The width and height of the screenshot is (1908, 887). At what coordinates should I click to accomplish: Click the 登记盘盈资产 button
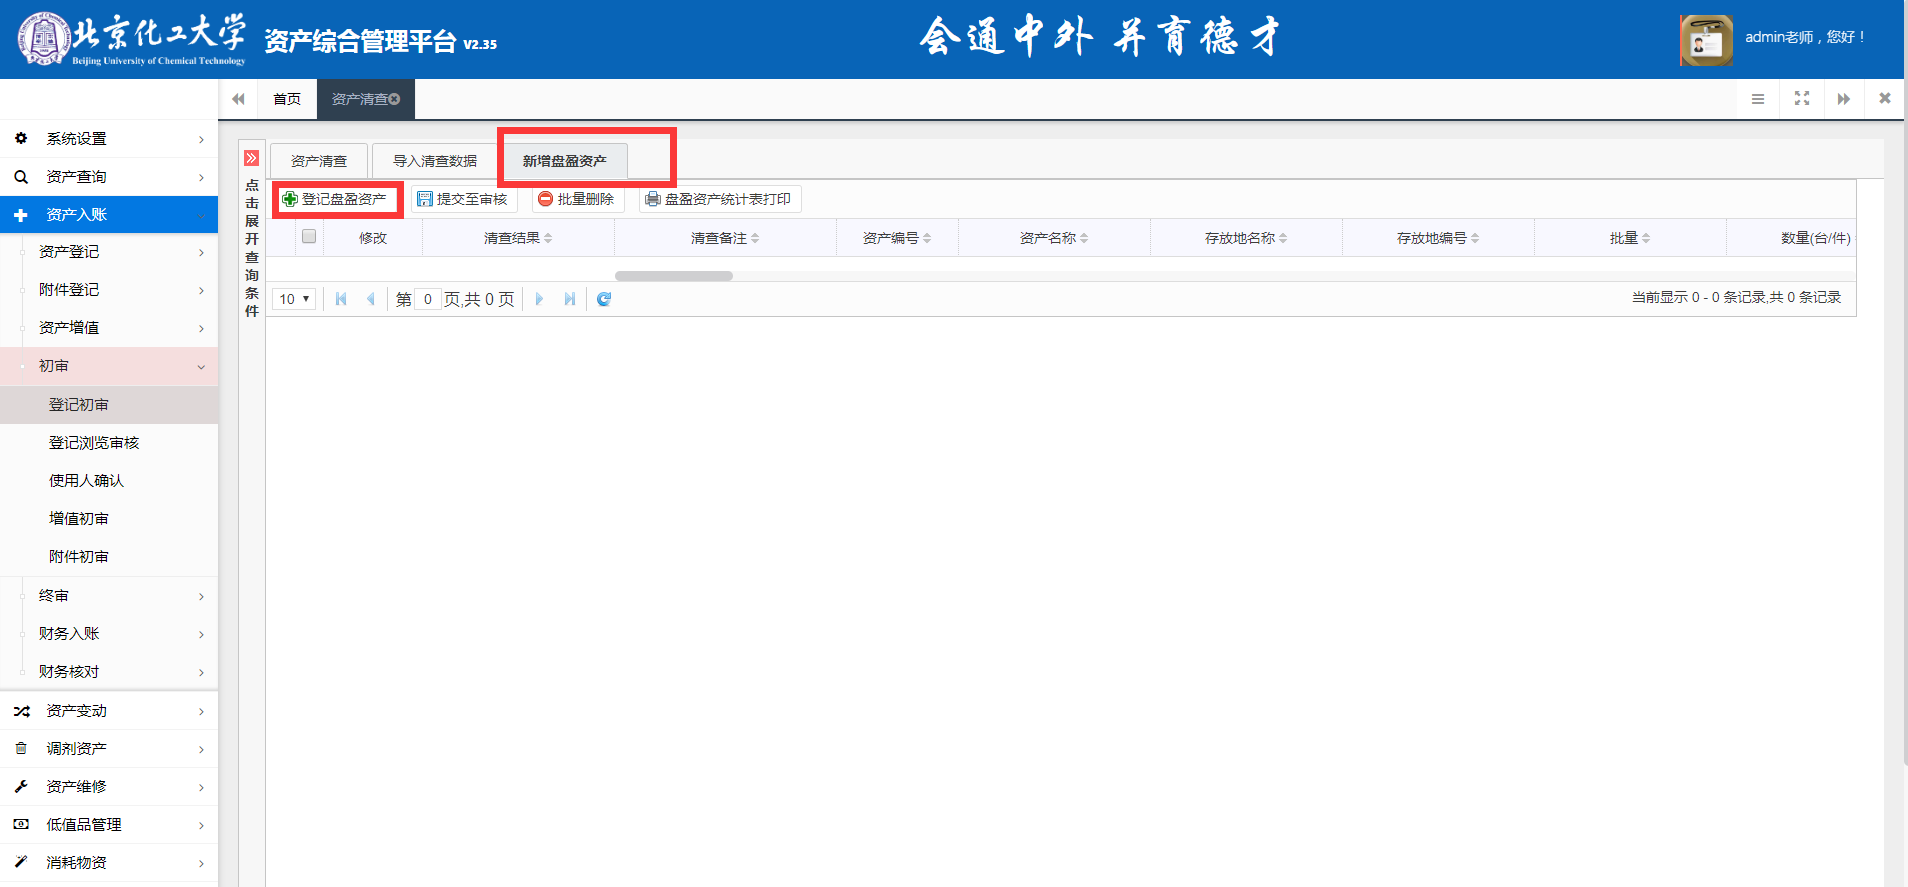(x=336, y=199)
